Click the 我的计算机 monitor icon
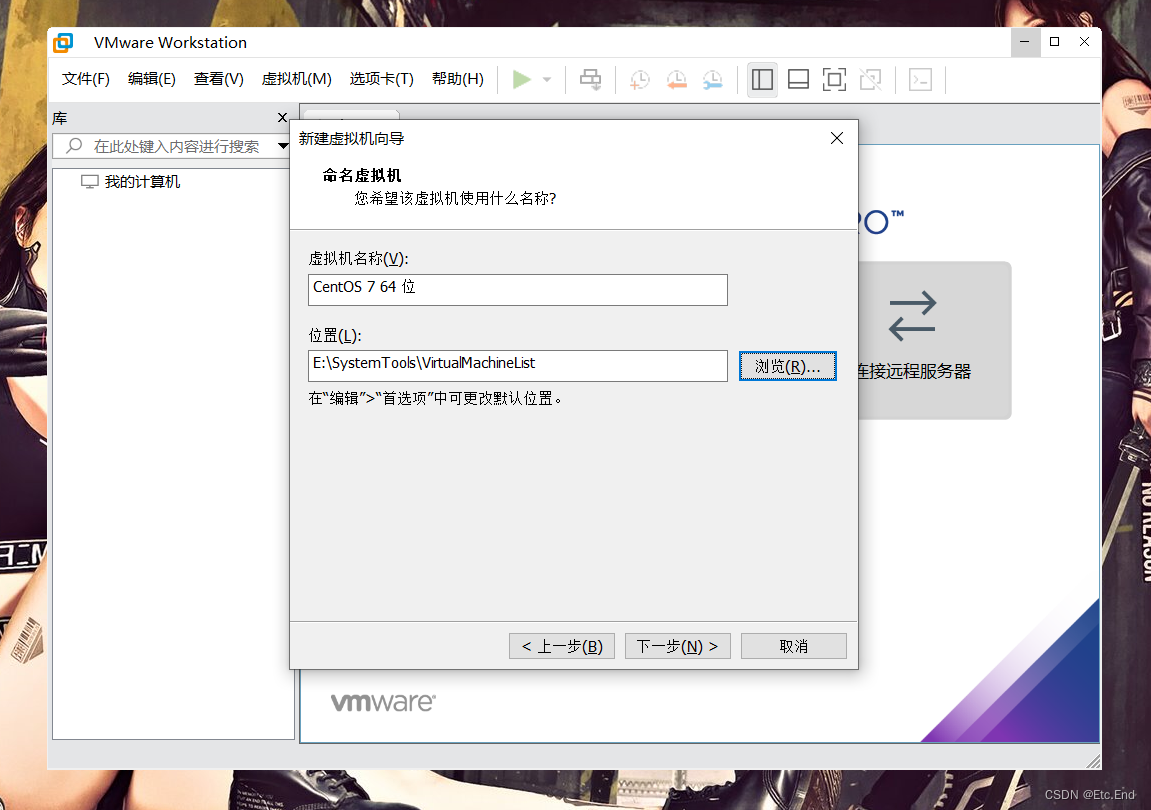 pyautogui.click(x=90, y=182)
